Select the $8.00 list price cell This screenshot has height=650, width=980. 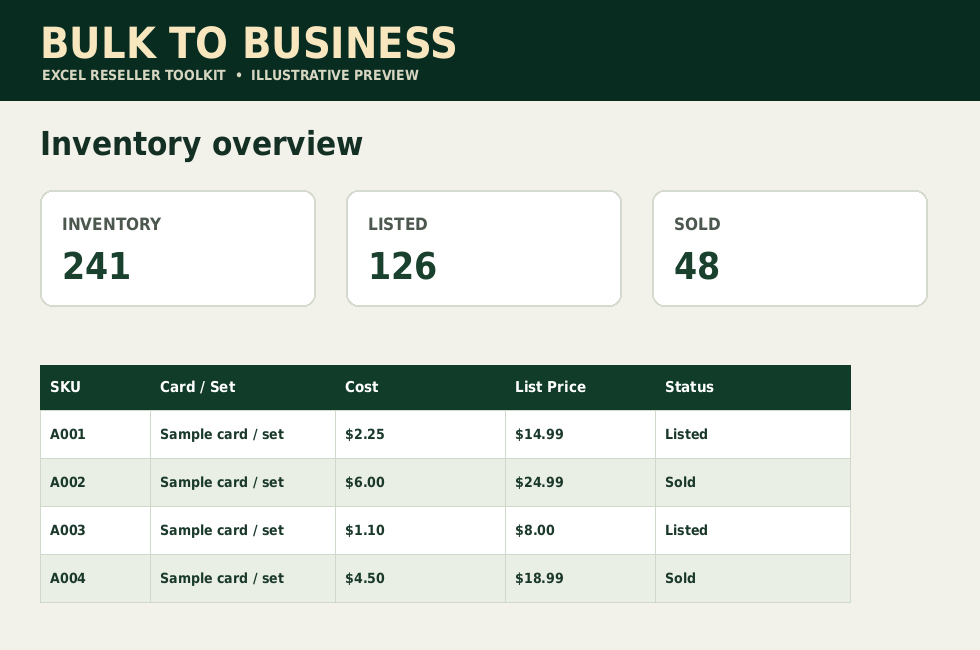click(580, 531)
